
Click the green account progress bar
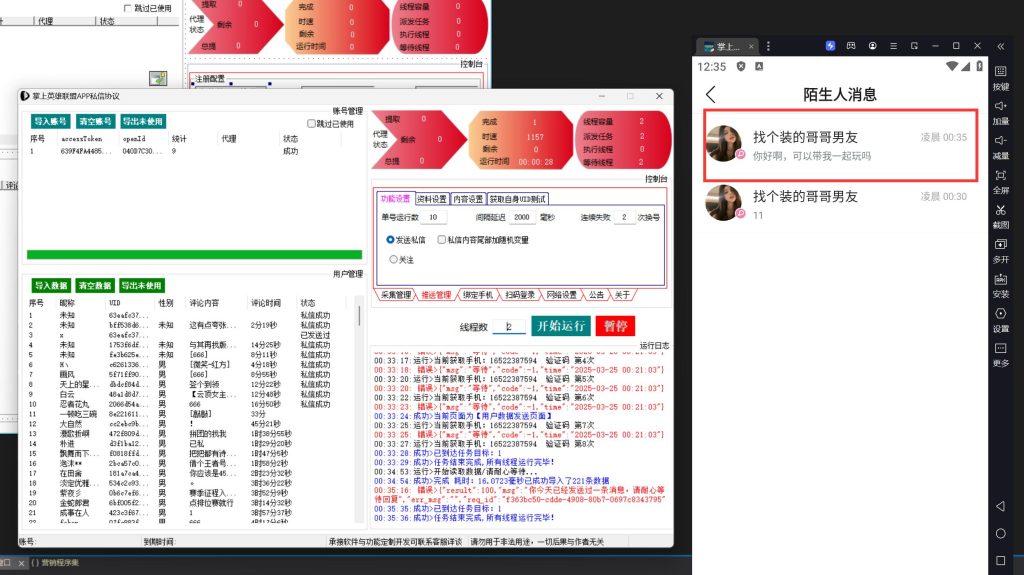coord(190,255)
